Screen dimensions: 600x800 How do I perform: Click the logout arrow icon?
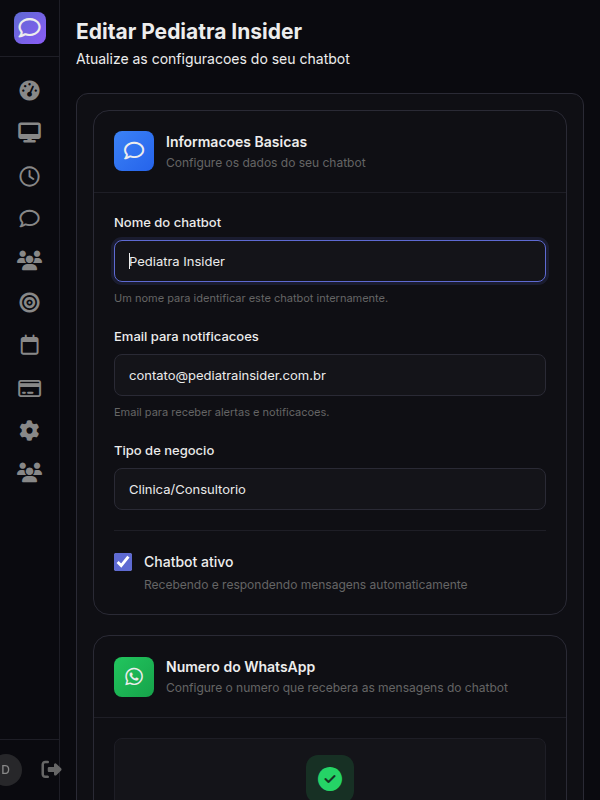click(50, 770)
